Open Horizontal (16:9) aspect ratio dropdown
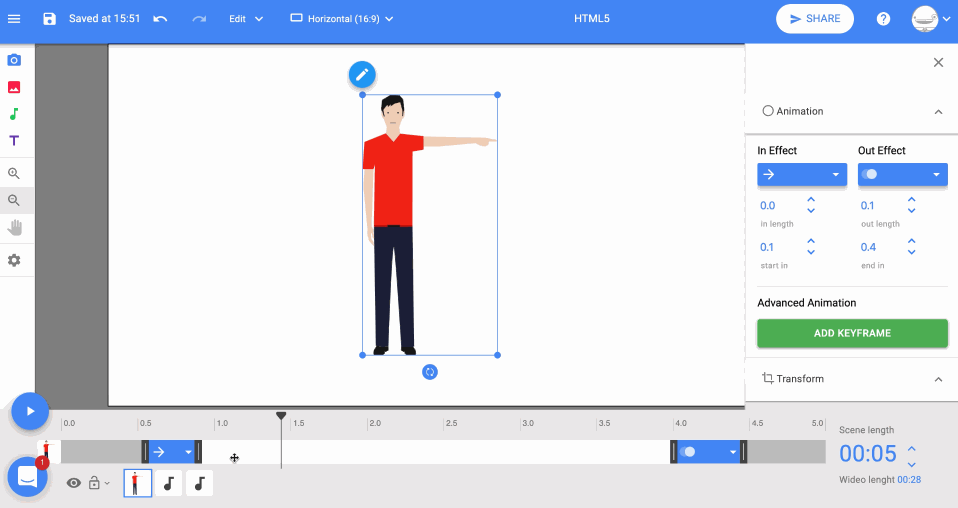The height and width of the screenshot is (508, 958). 342,19
